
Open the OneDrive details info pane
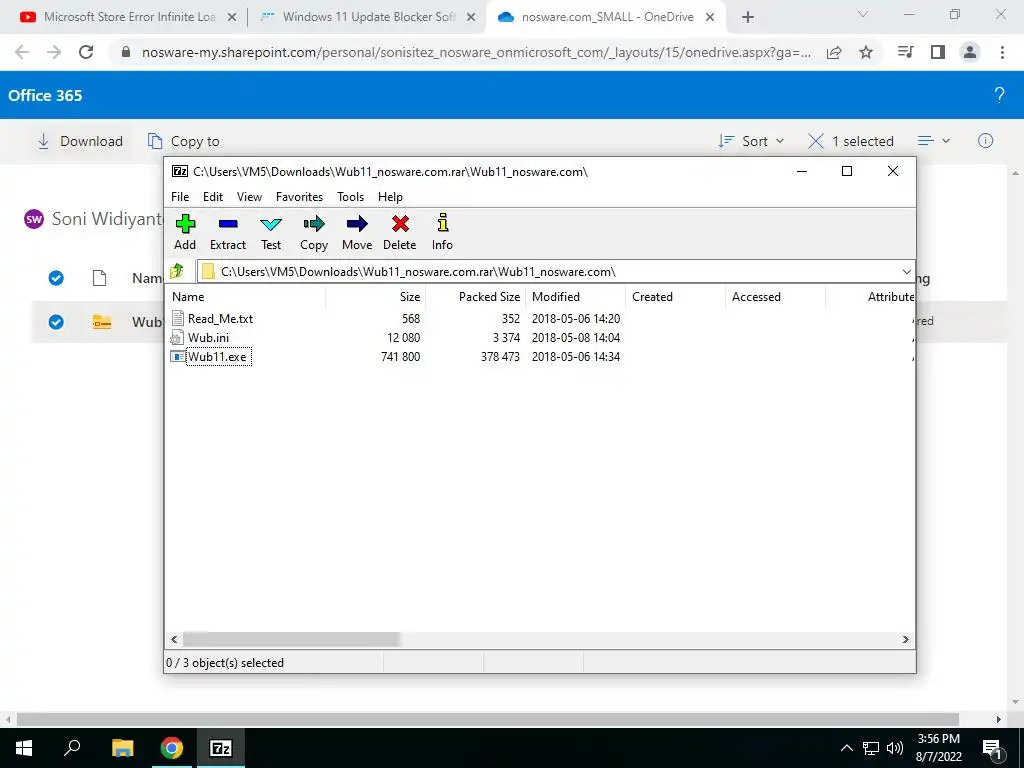click(985, 141)
